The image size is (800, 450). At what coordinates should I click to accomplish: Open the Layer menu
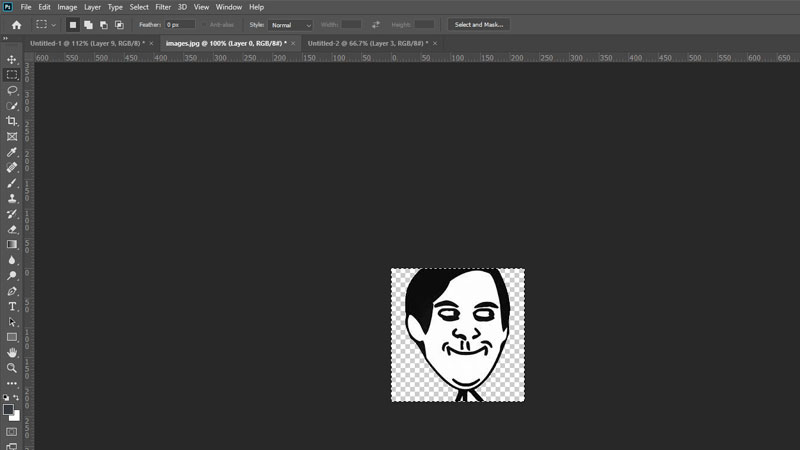point(92,7)
